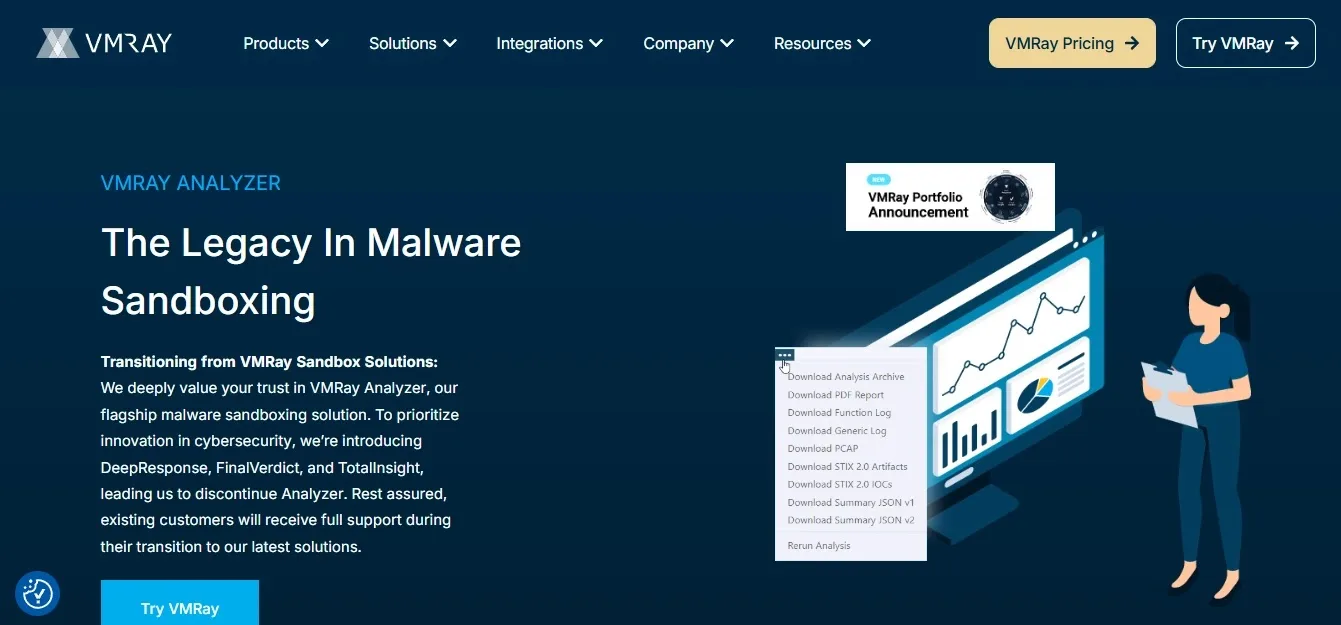Viewport: 1341px width, 625px height.
Task: Click The Legacy In Malware Sandboxing headline
Action: [311, 271]
